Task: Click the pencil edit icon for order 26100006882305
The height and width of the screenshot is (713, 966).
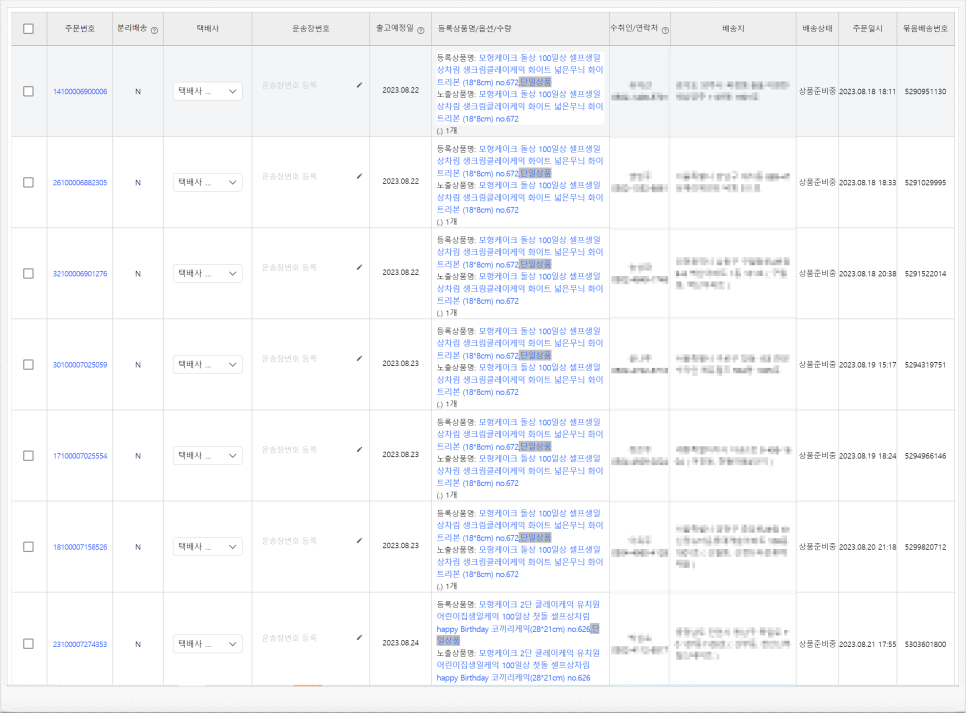Action: tap(359, 176)
